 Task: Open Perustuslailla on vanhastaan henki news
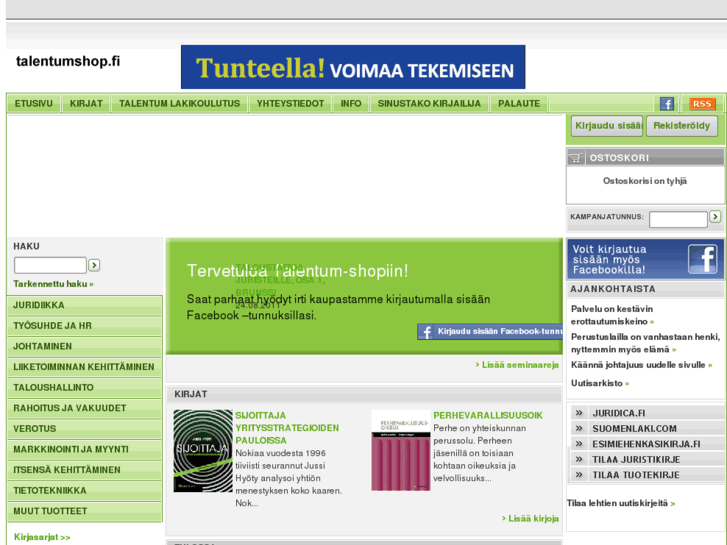click(x=645, y=343)
